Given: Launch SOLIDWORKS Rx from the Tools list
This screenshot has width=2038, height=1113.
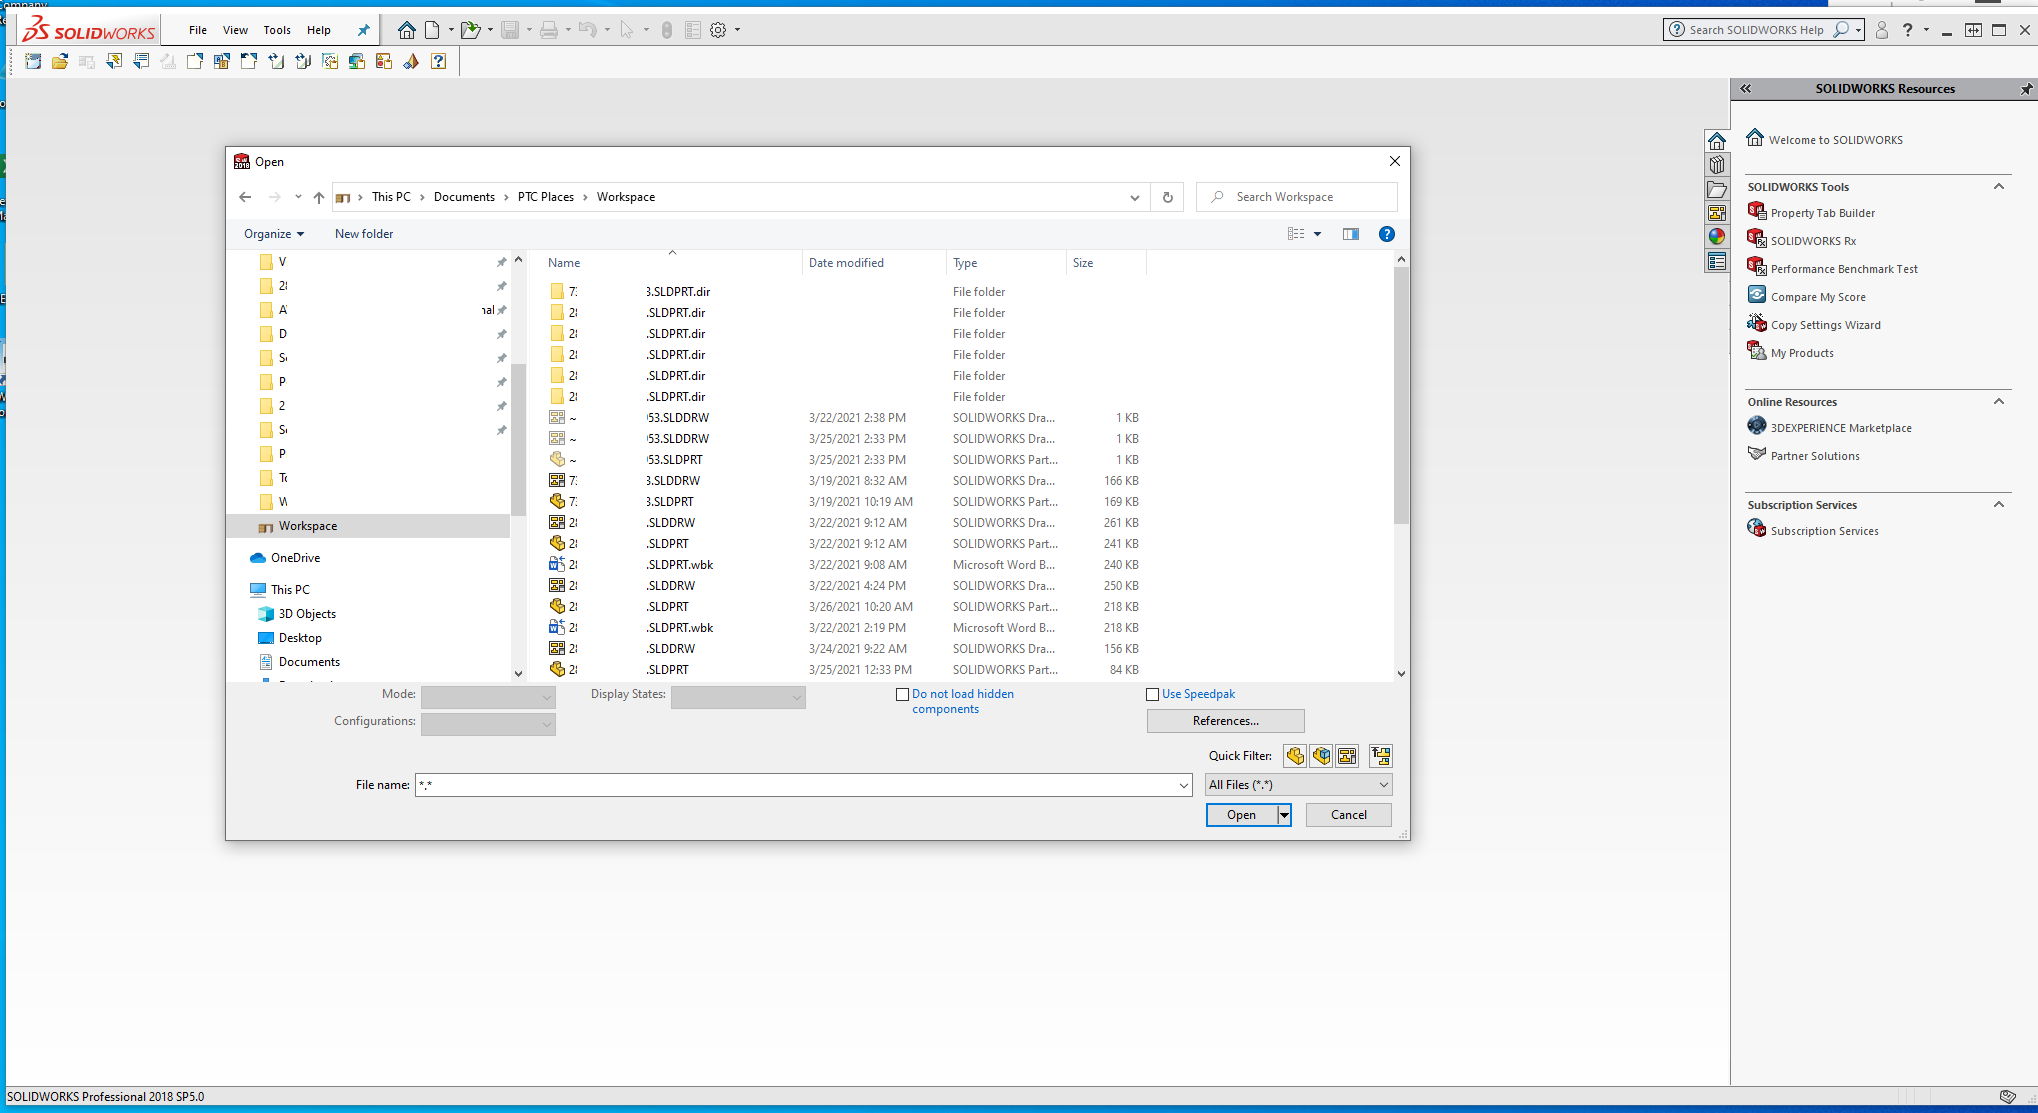Looking at the screenshot, I should point(1813,240).
